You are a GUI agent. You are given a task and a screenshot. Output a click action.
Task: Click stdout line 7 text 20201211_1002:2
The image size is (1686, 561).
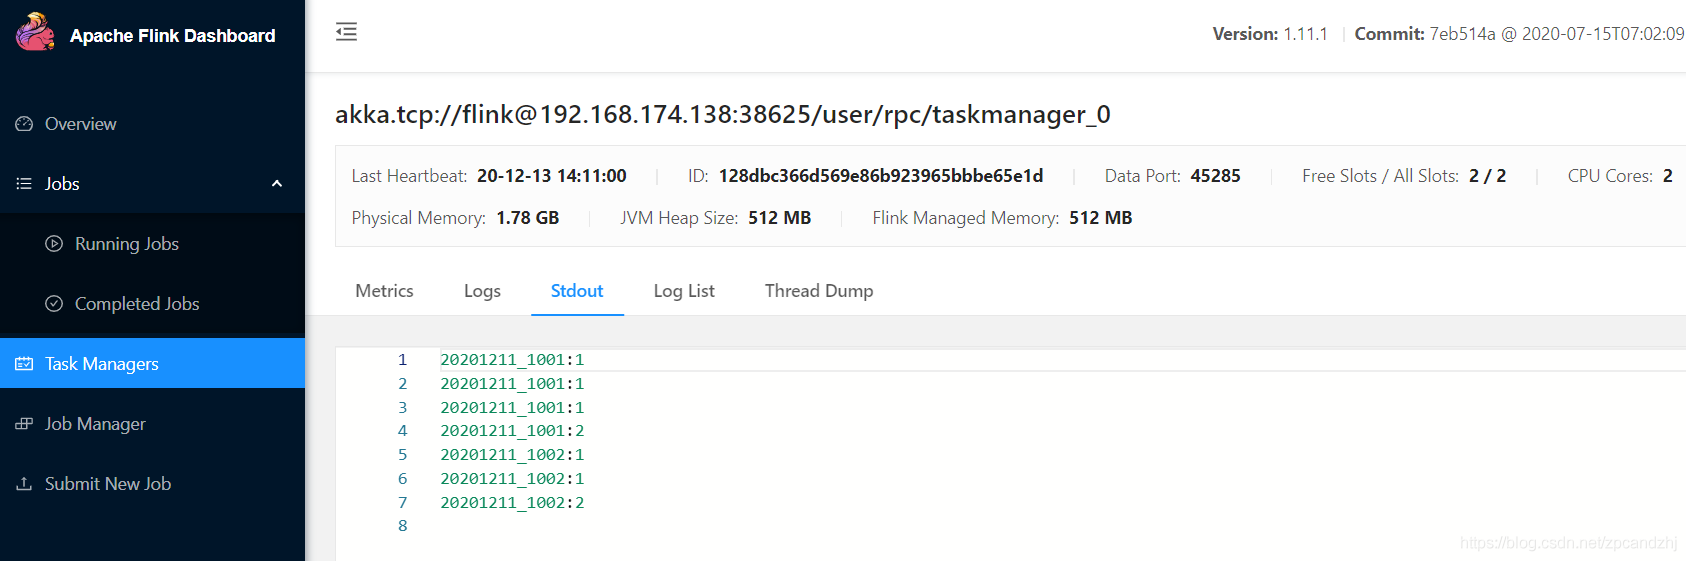click(512, 503)
